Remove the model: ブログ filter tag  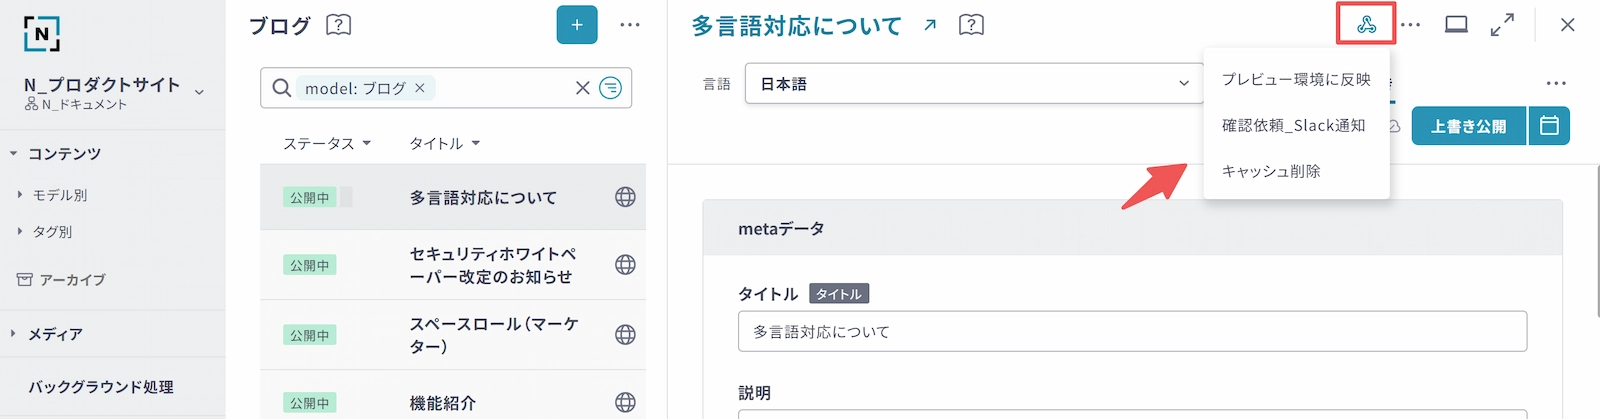click(420, 88)
